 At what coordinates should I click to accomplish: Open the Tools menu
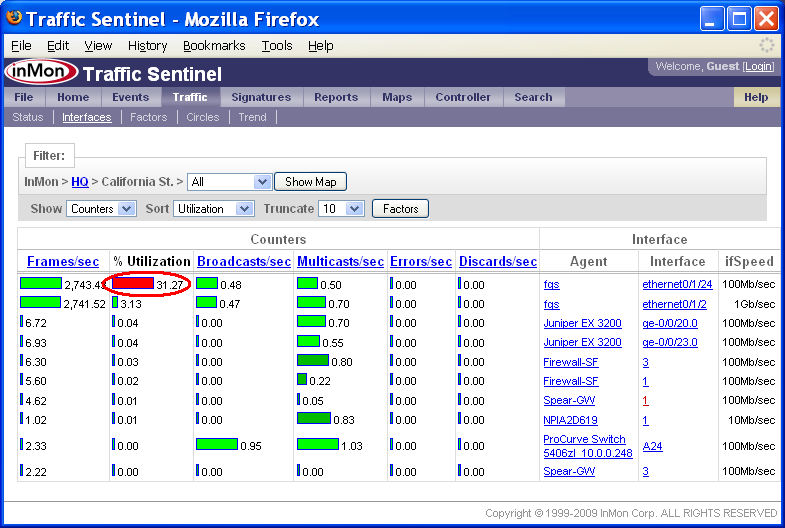coord(277,46)
